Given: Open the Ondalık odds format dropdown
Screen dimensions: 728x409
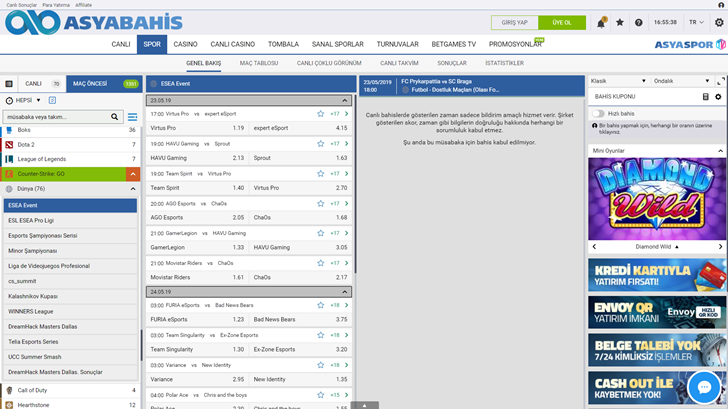Looking at the screenshot, I should (x=681, y=81).
